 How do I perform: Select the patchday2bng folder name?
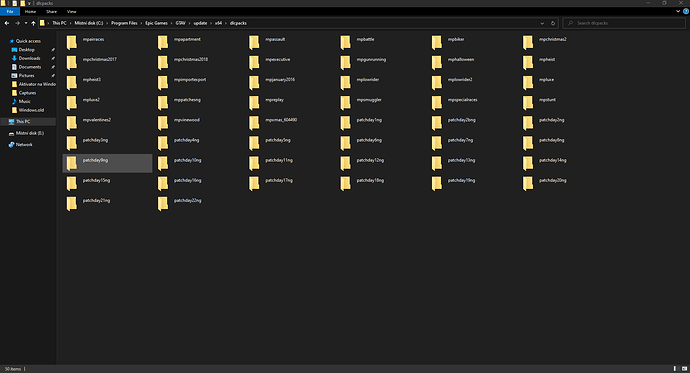coord(462,120)
